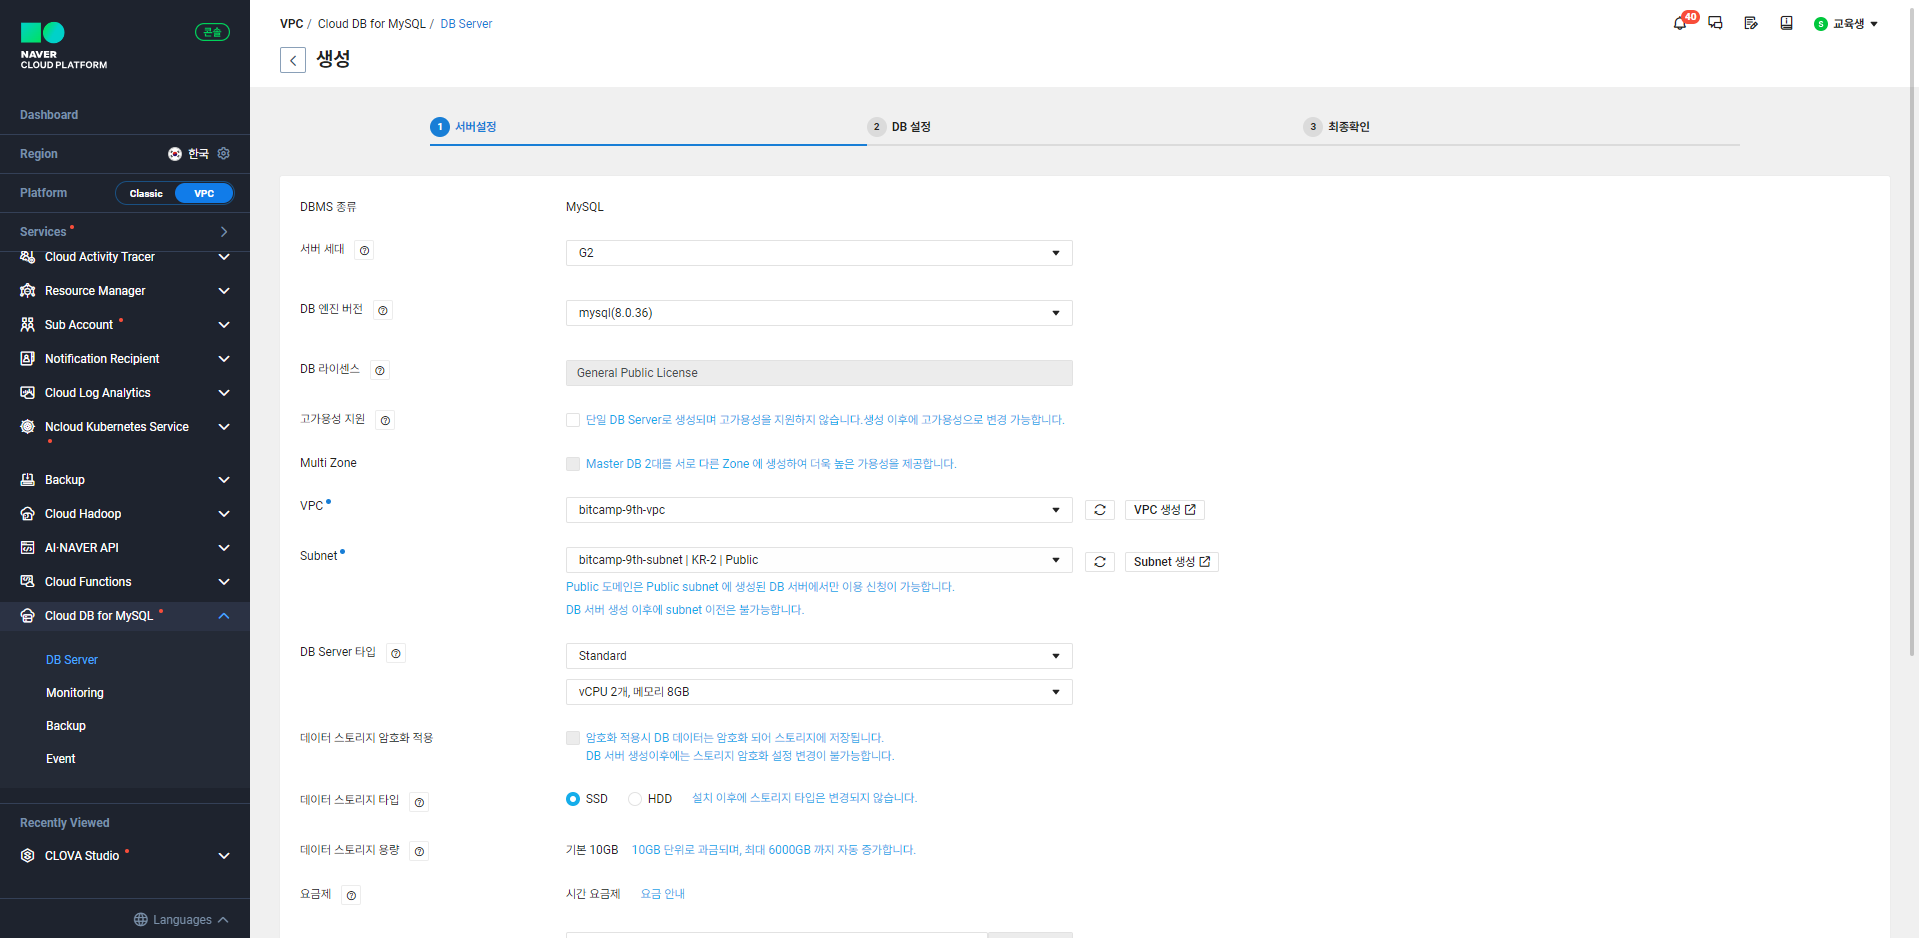Show help for 고가용성 지원
This screenshot has width=1919, height=938.
point(385,421)
